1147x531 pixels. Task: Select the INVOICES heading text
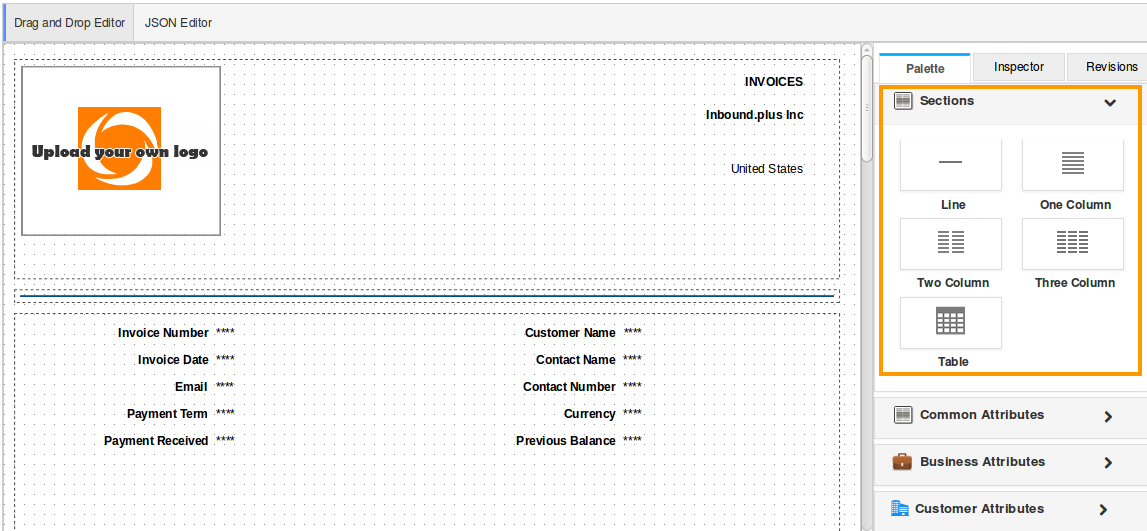point(773,82)
